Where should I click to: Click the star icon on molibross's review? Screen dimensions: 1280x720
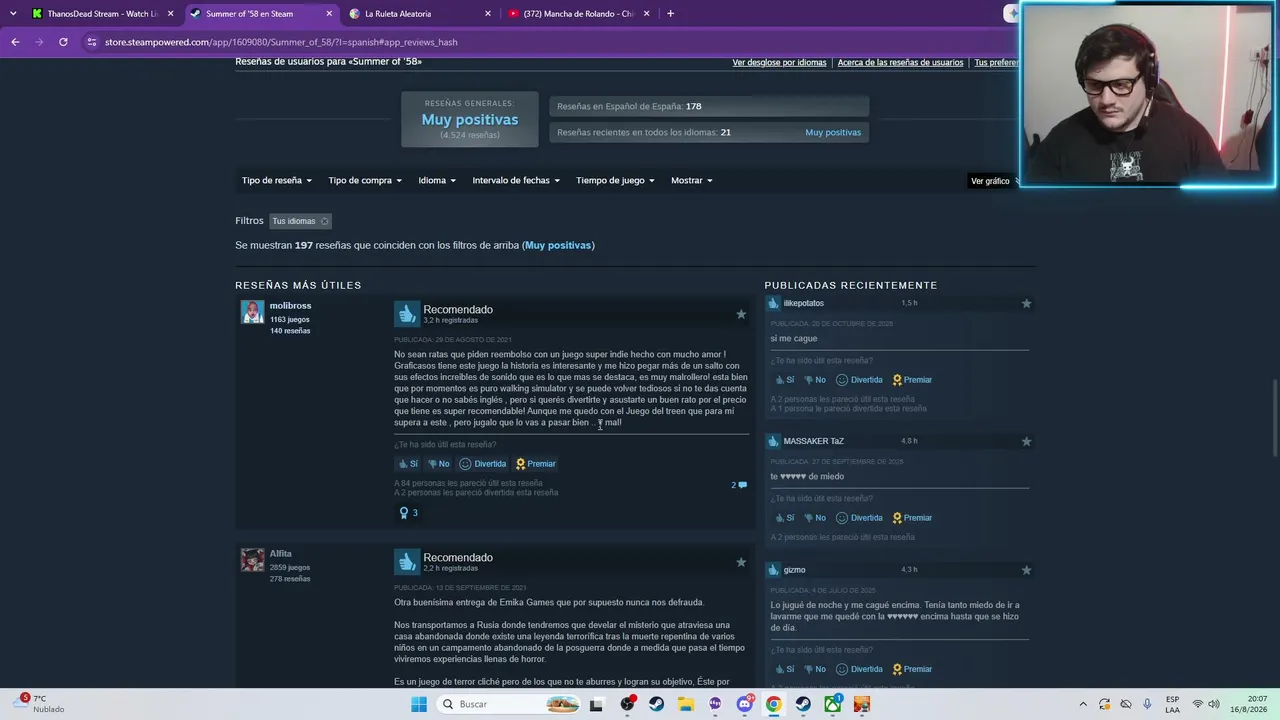[741, 314]
